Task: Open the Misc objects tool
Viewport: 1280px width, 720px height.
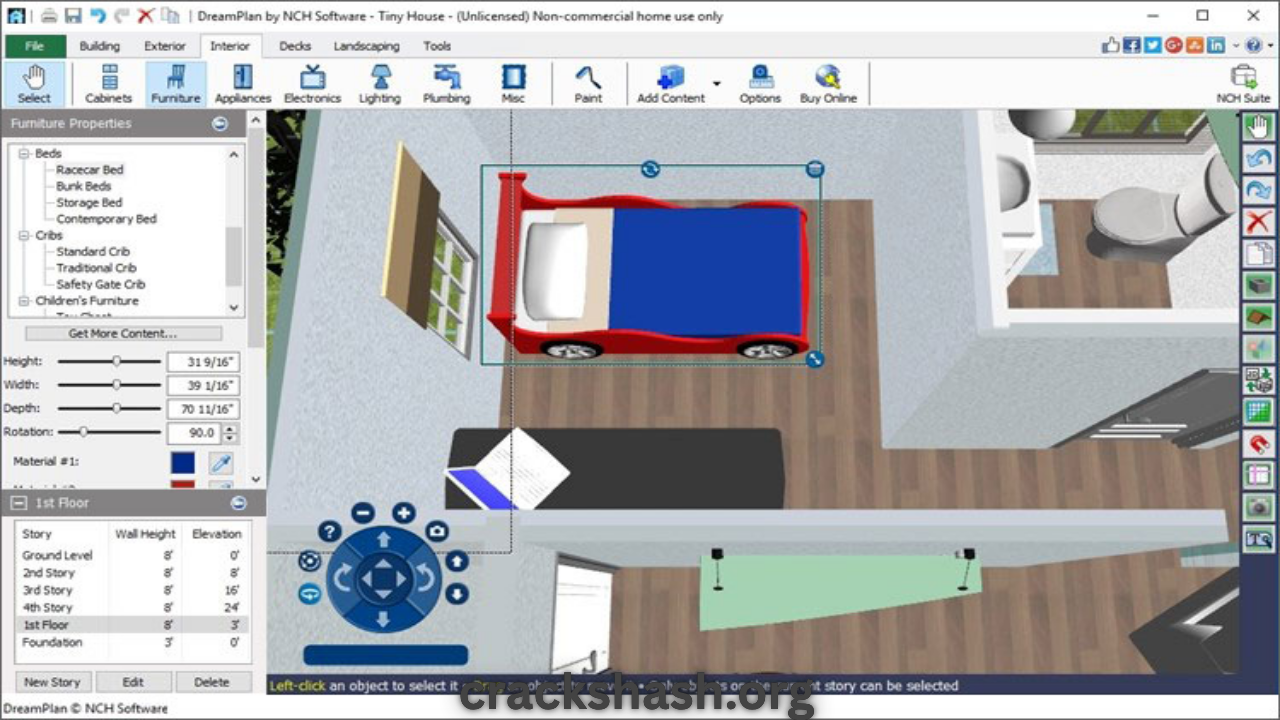Action: tap(513, 84)
